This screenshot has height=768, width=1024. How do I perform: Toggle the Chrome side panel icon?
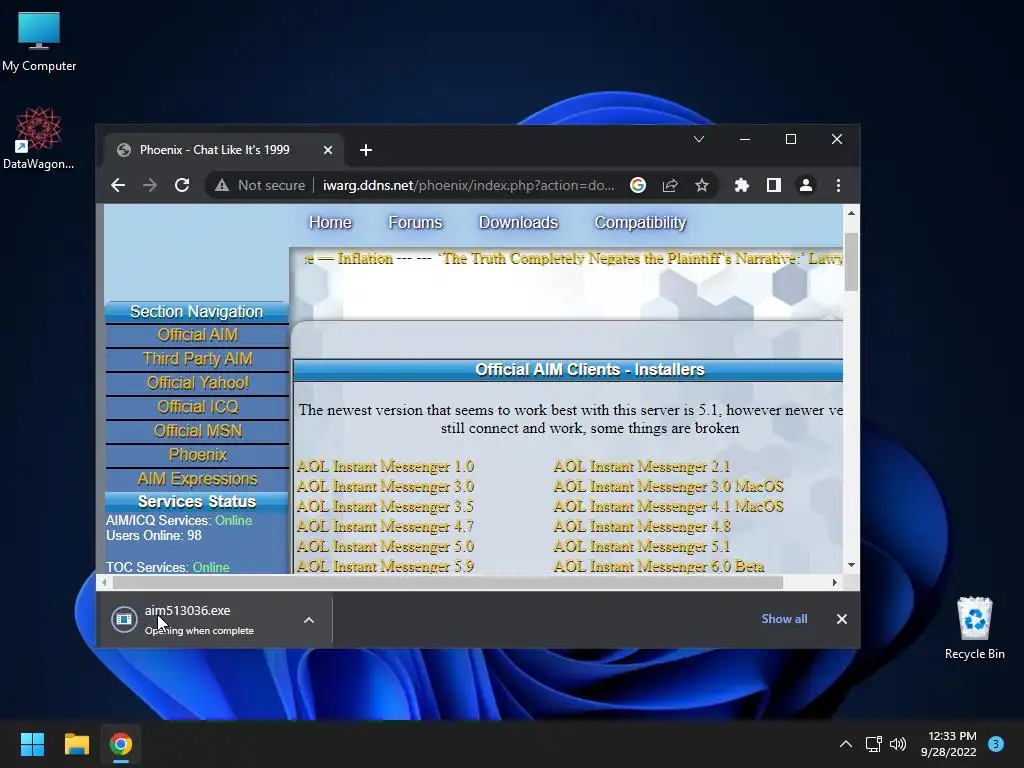[774, 185]
